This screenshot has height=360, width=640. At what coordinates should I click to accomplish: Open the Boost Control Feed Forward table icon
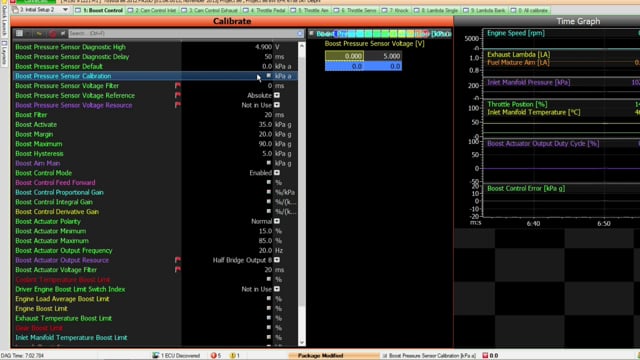point(269,182)
